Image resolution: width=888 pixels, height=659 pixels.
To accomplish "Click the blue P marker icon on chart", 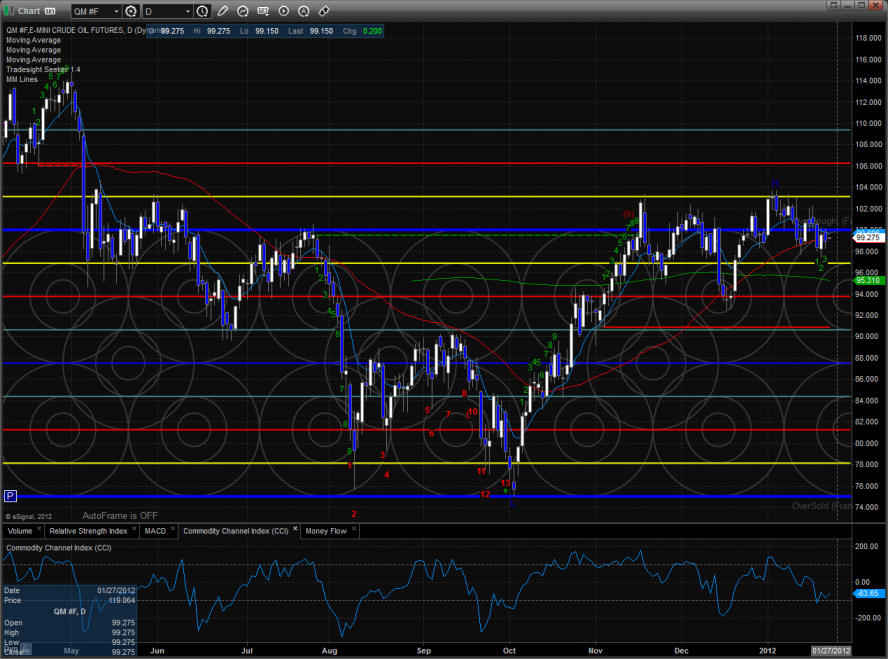I will tap(10, 497).
